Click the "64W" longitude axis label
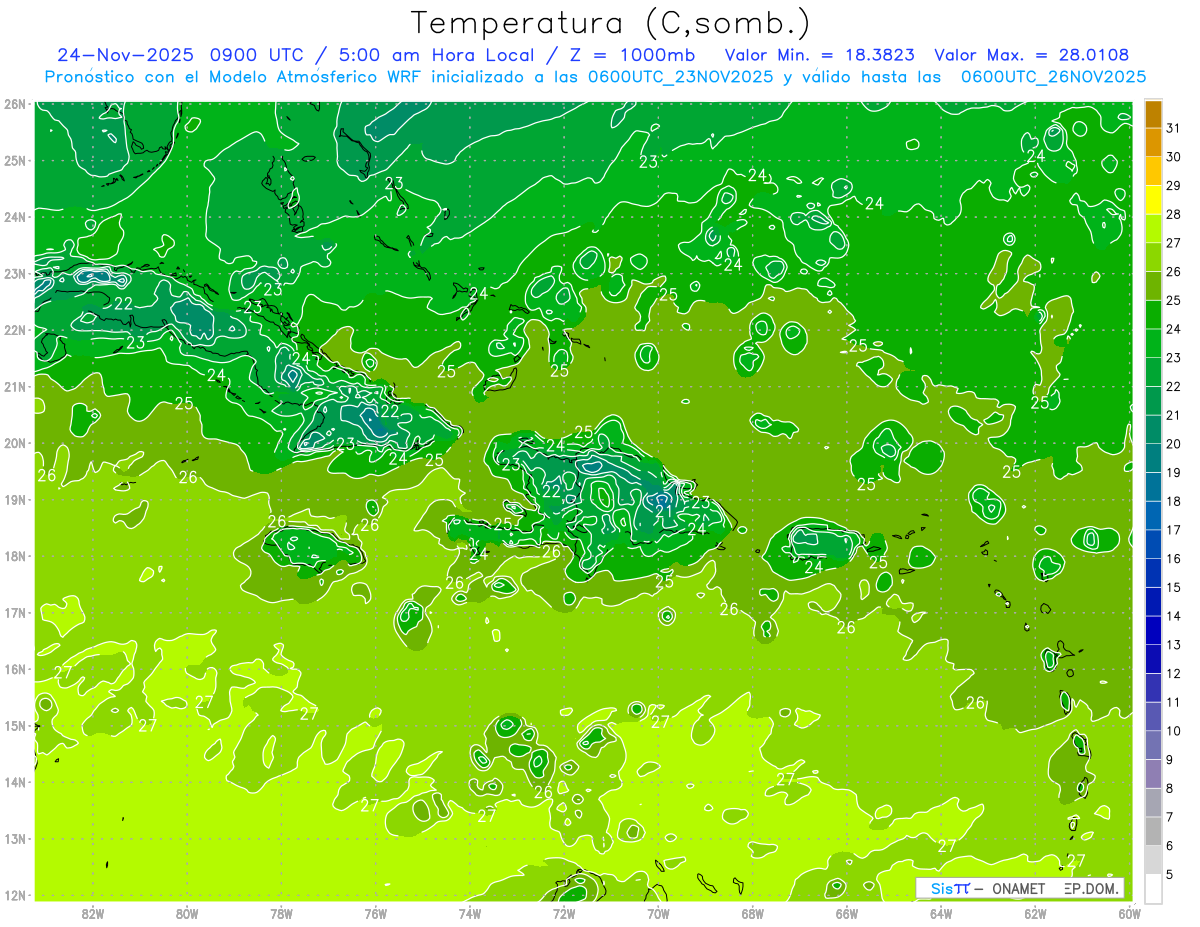The image size is (1200, 927). pos(941,914)
